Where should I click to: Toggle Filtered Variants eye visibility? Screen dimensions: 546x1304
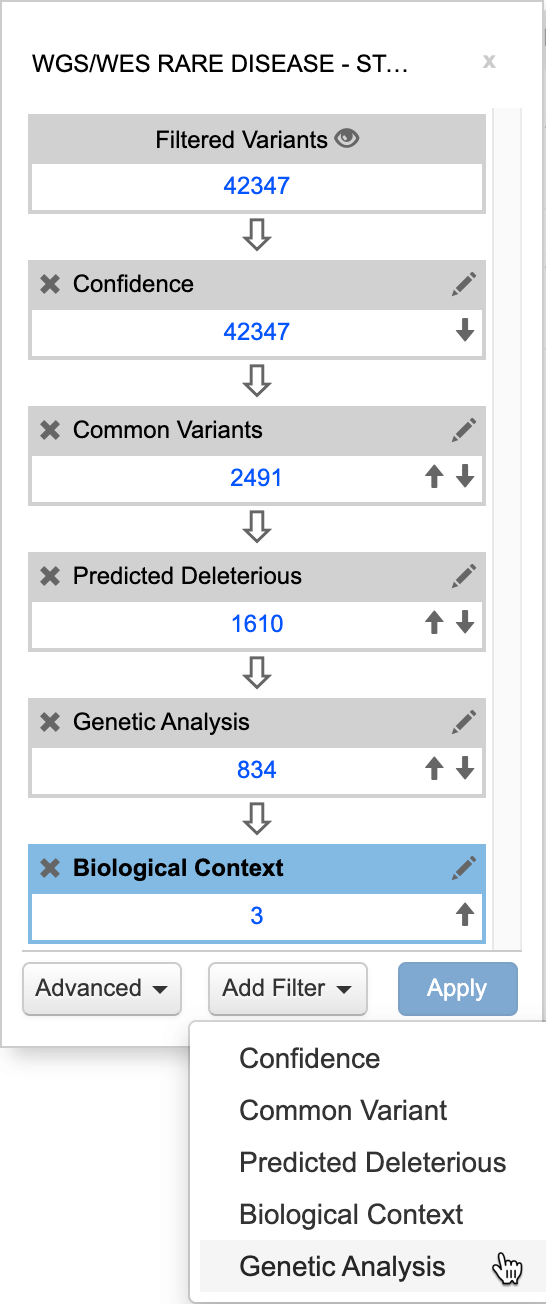click(347, 139)
